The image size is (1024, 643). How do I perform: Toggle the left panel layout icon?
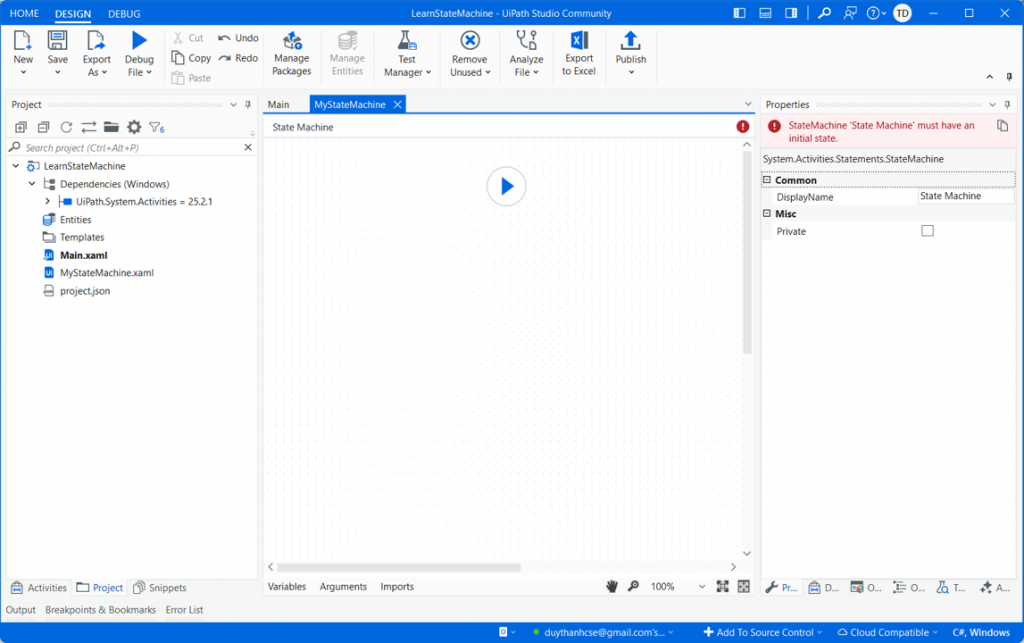pos(739,13)
